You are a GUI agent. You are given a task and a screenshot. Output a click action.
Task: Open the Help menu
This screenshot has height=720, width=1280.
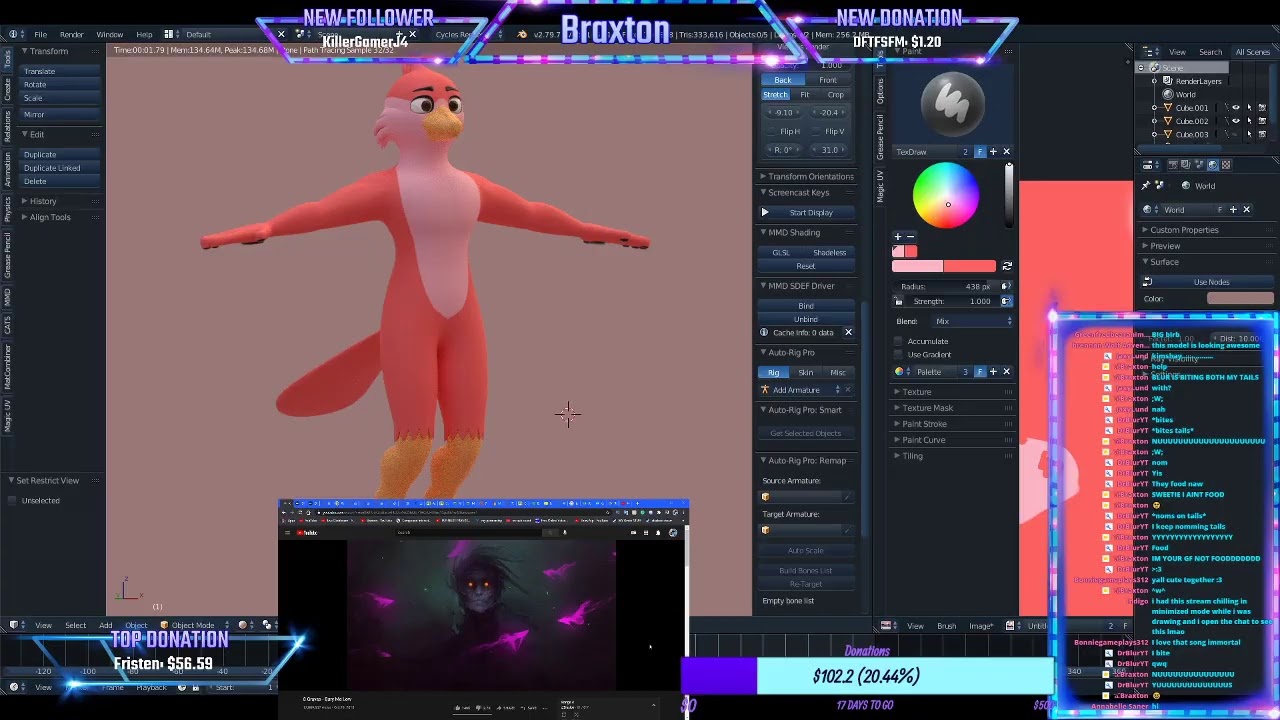click(x=144, y=35)
